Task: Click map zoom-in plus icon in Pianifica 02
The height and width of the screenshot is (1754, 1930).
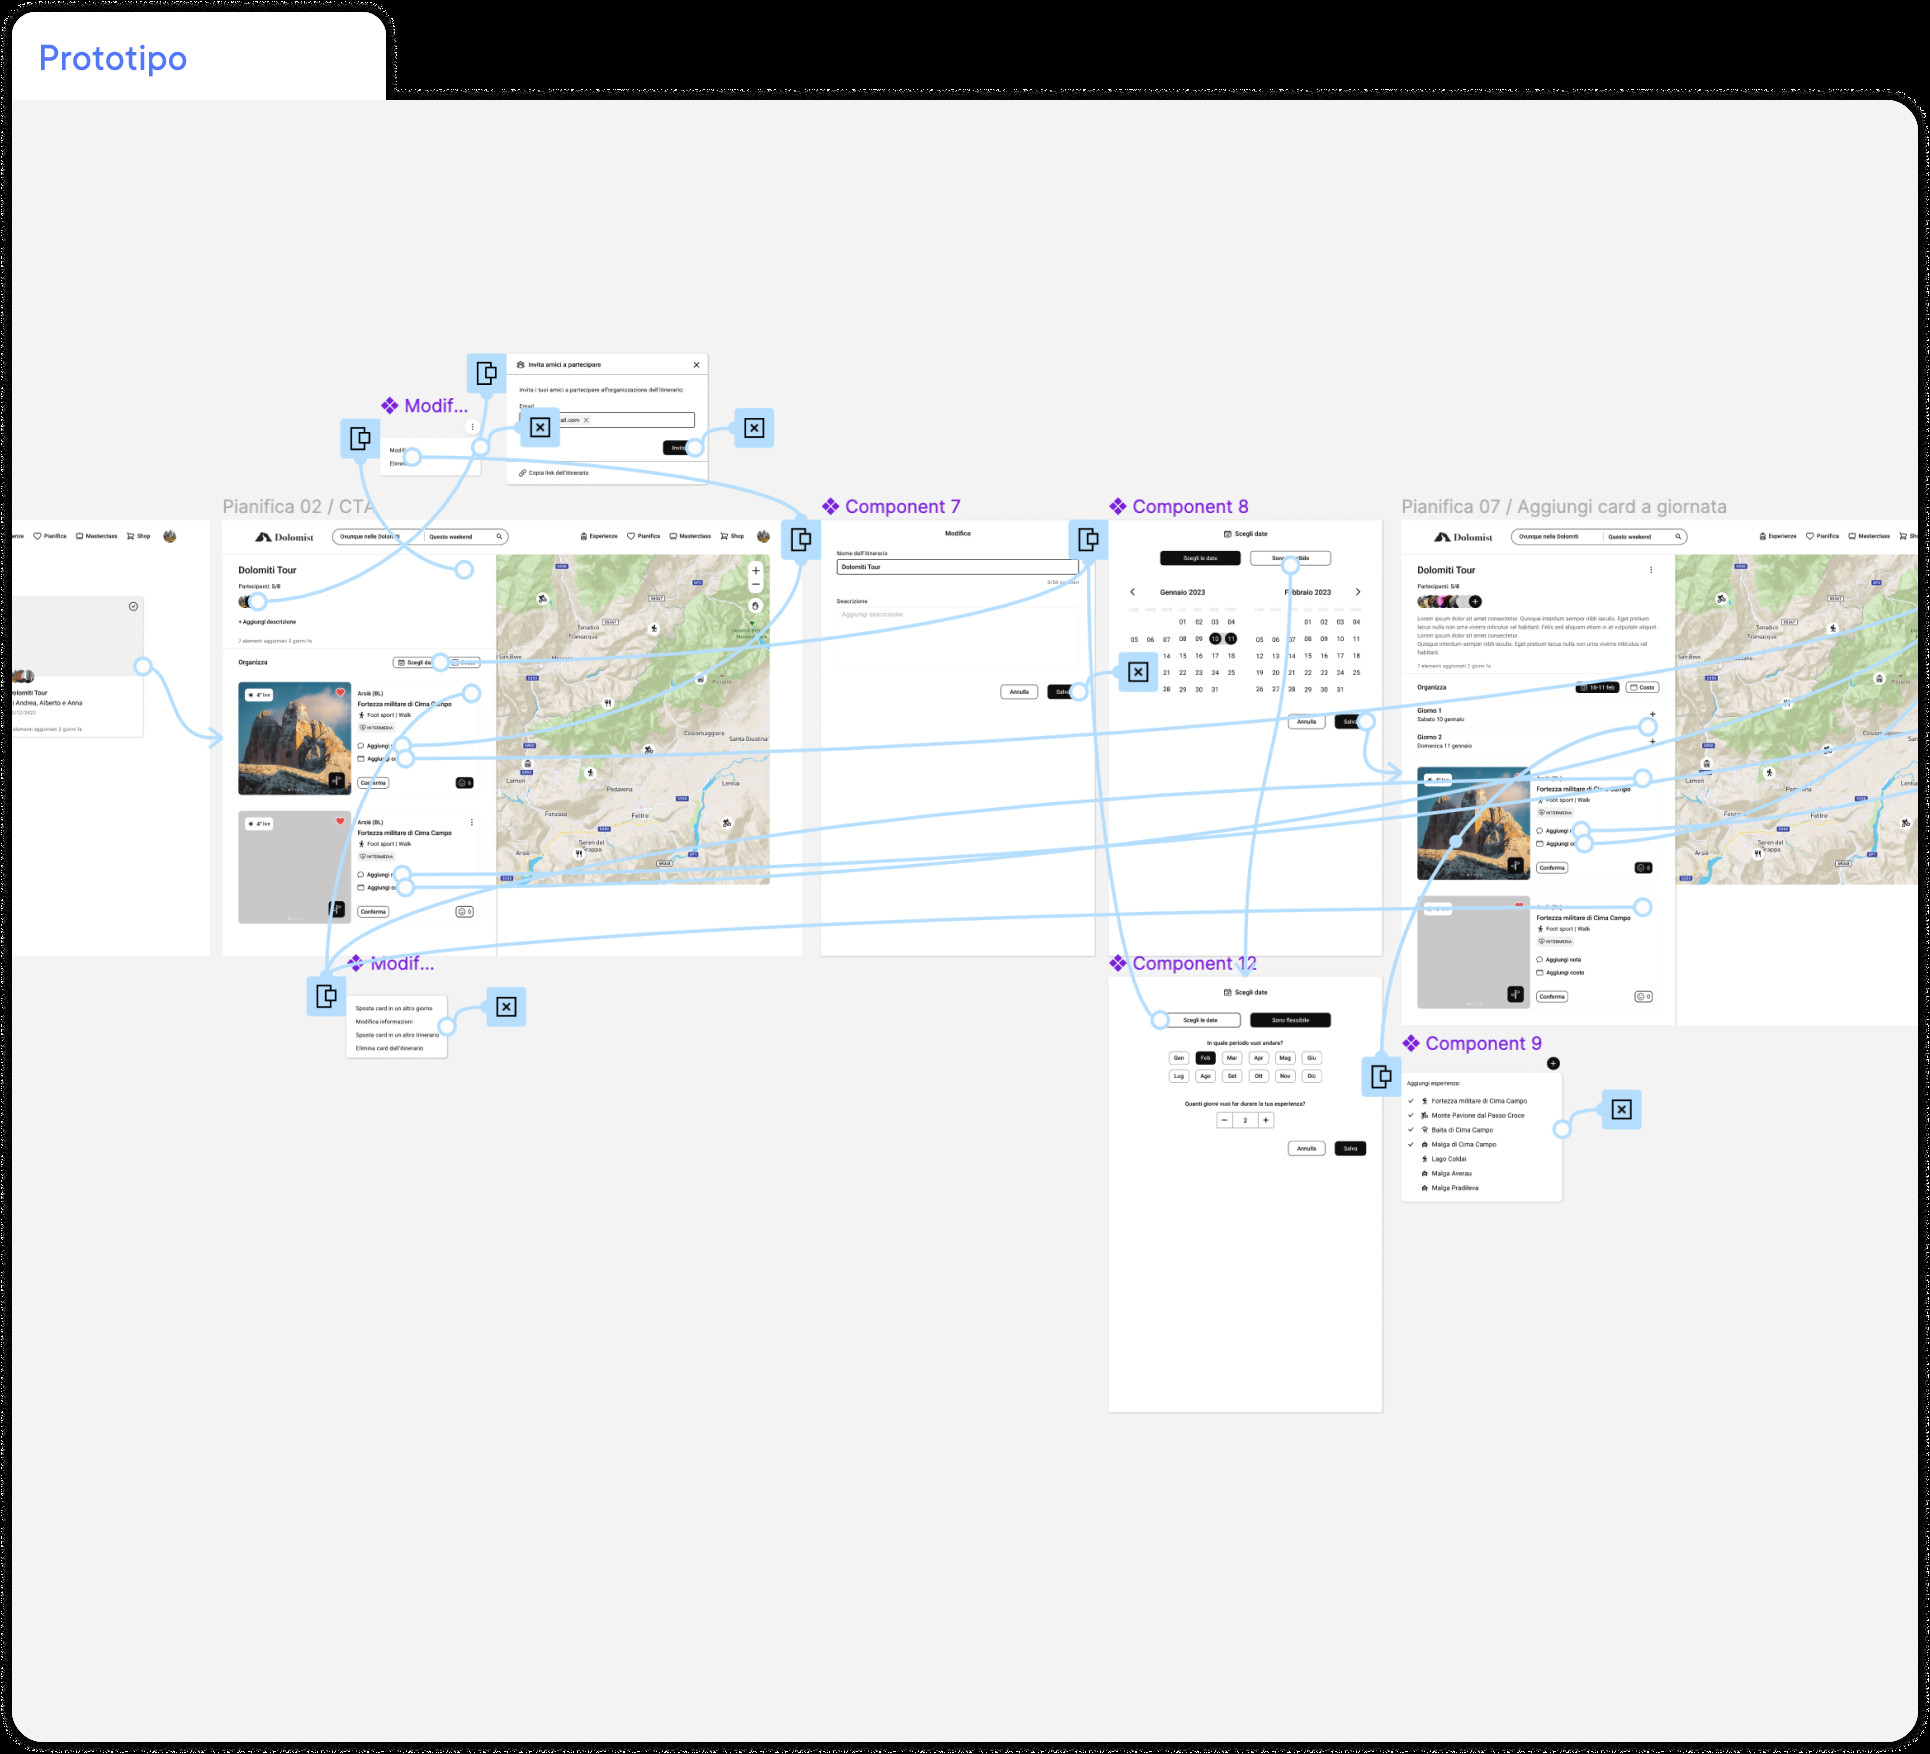Action: 755,570
